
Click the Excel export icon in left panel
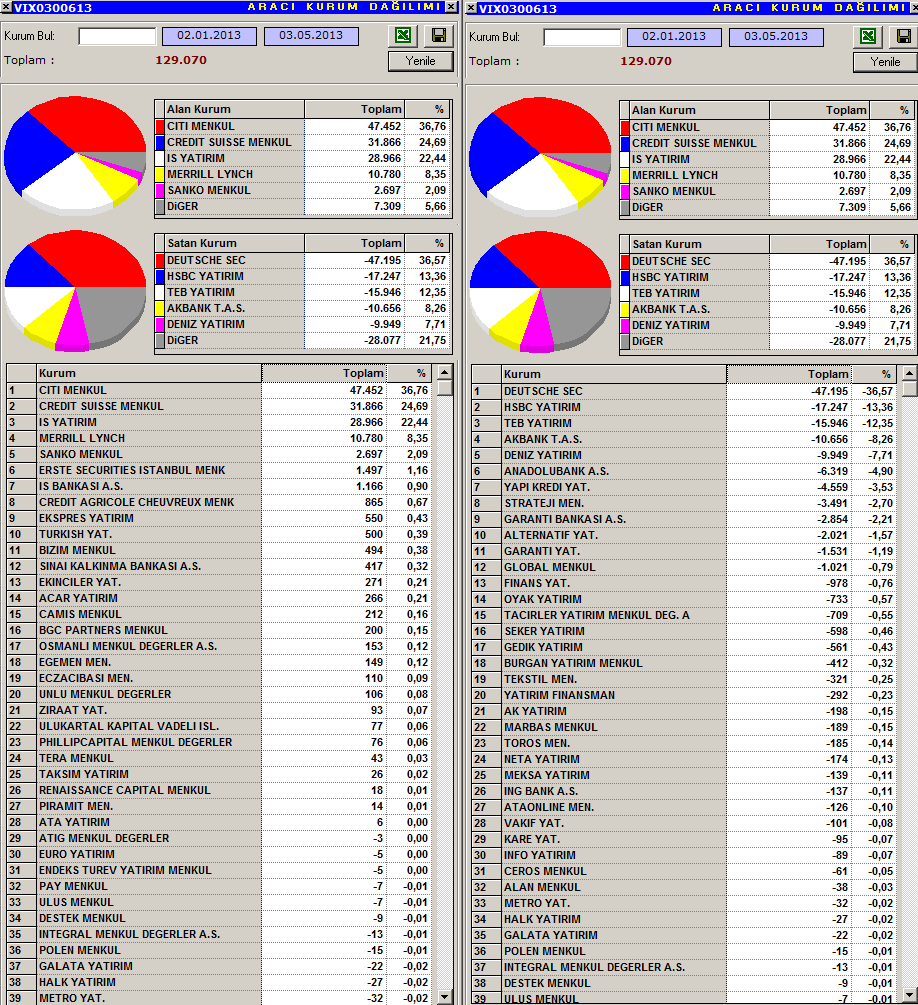point(403,35)
